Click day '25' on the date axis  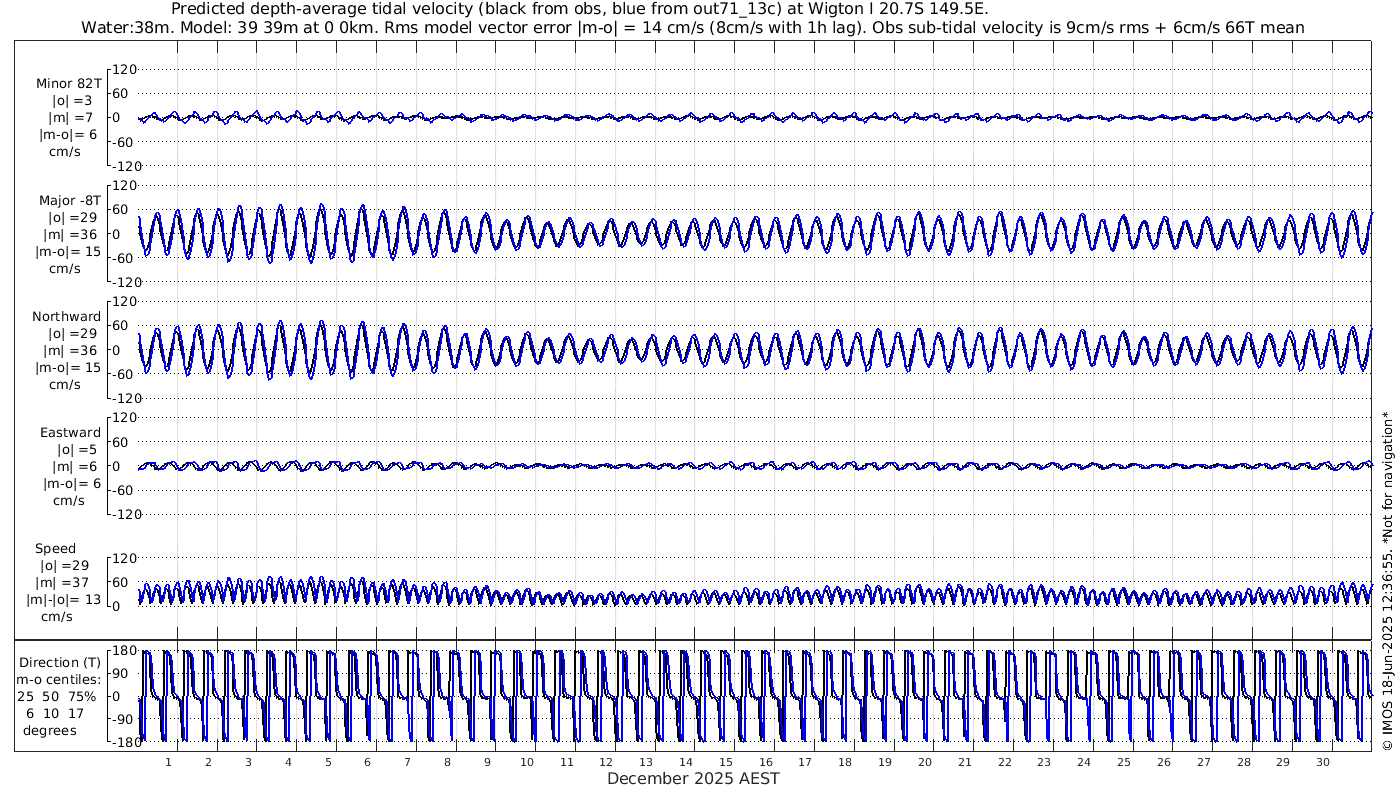(x=1124, y=762)
